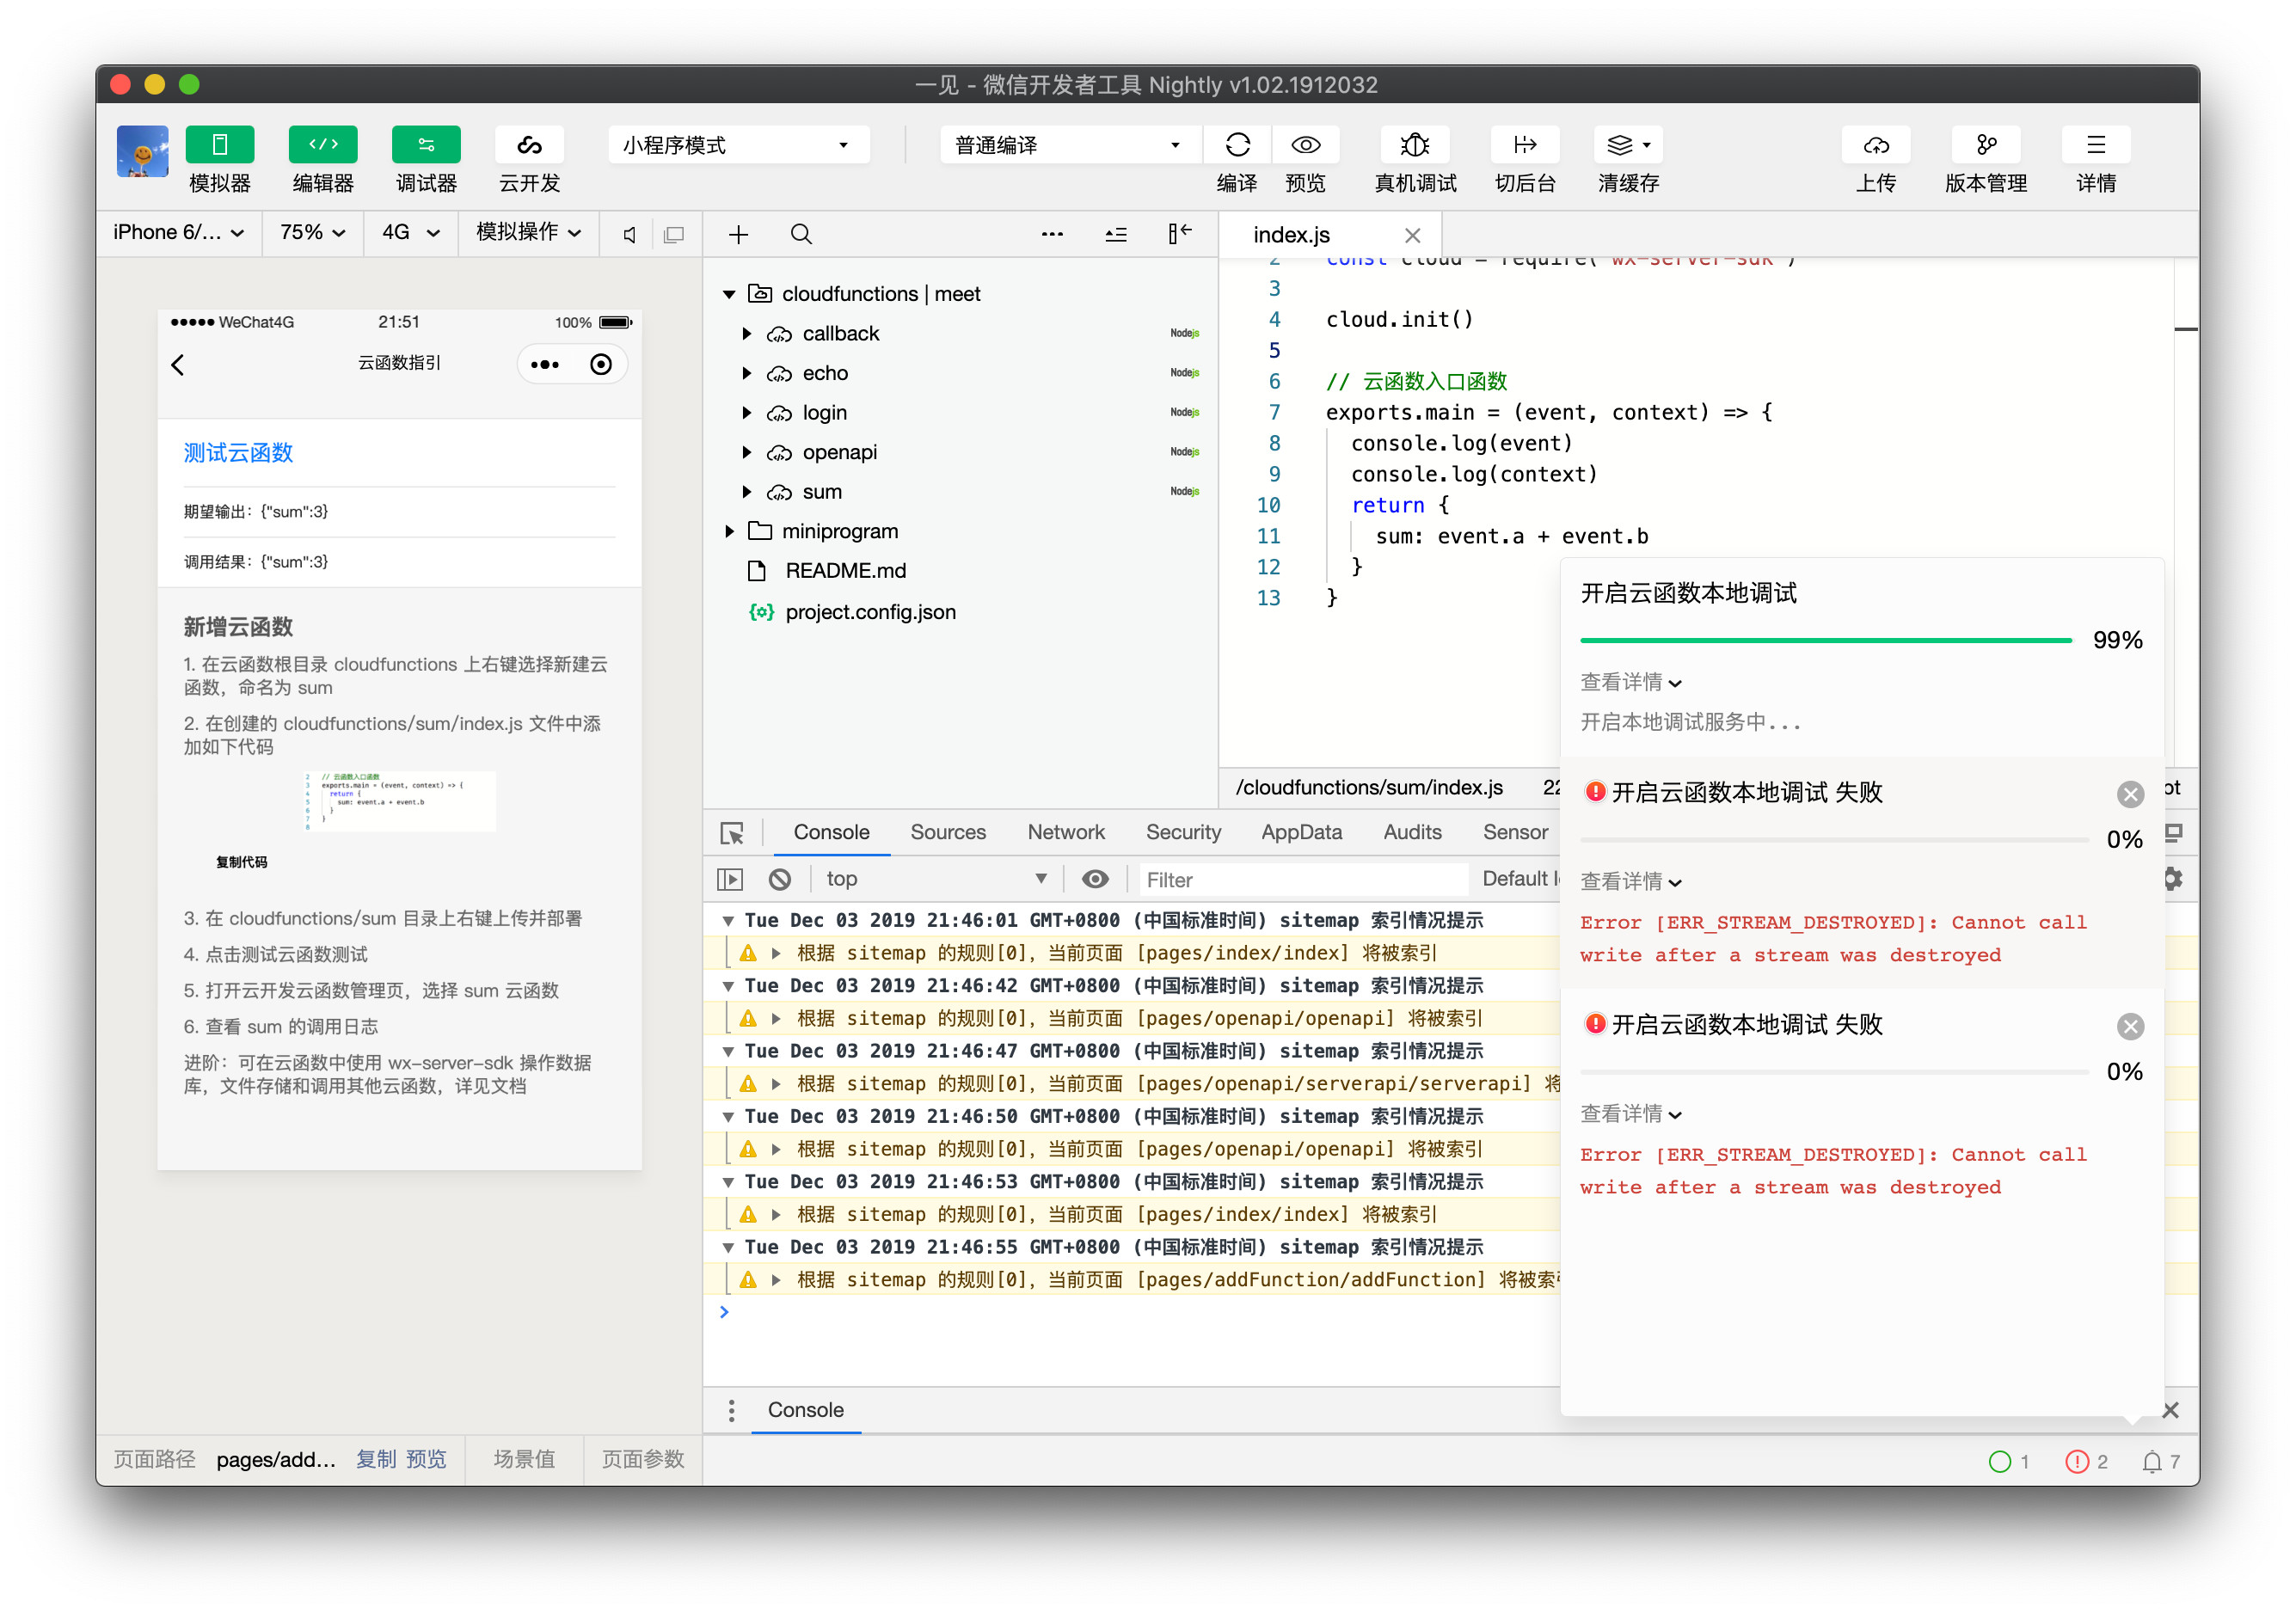Expand the echo cloud function

746,373
